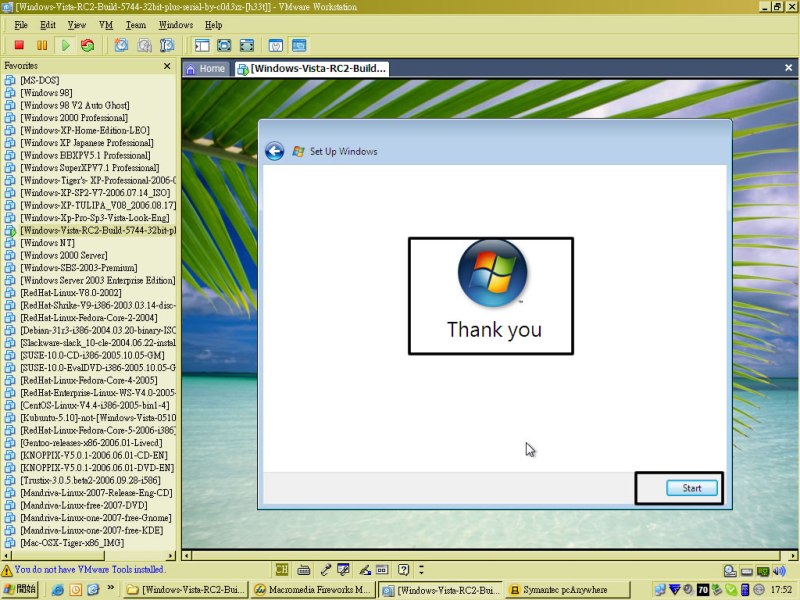800x600 pixels.
Task: Select [Mandriva-Linux-free-2007-DVD] in Favorites
Action: click(x=84, y=505)
